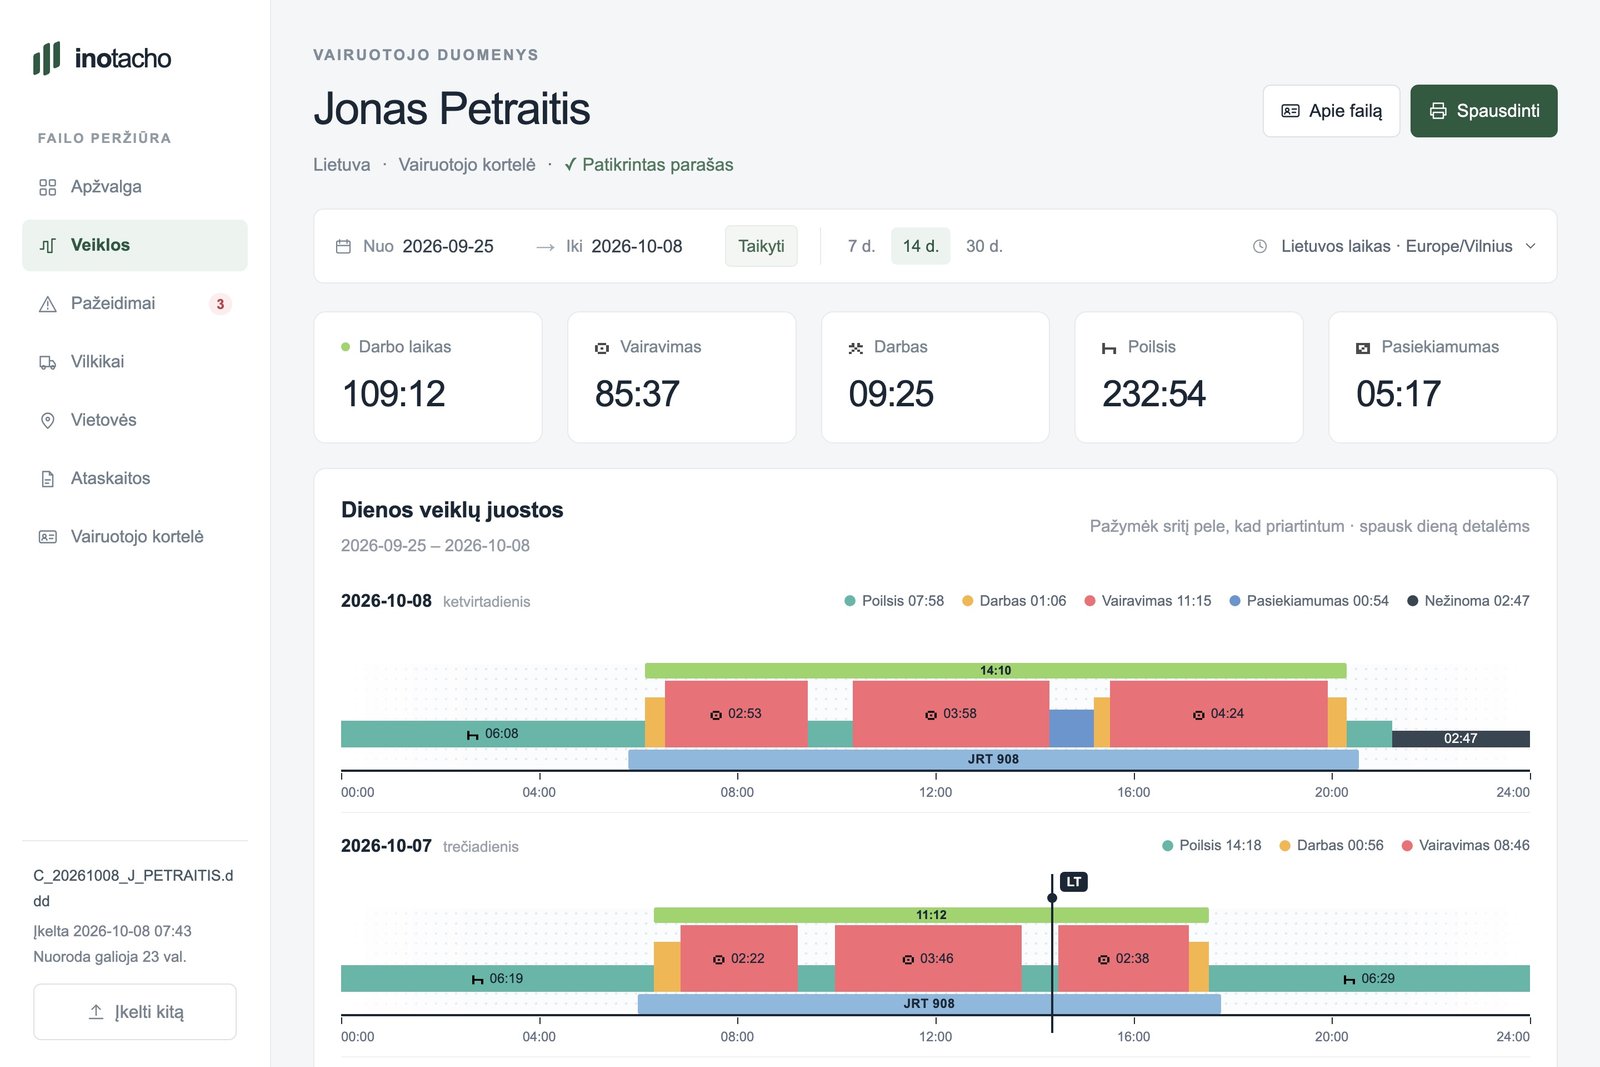Click the Ataskaitos document icon
This screenshot has height=1067, width=1600.
(47, 479)
